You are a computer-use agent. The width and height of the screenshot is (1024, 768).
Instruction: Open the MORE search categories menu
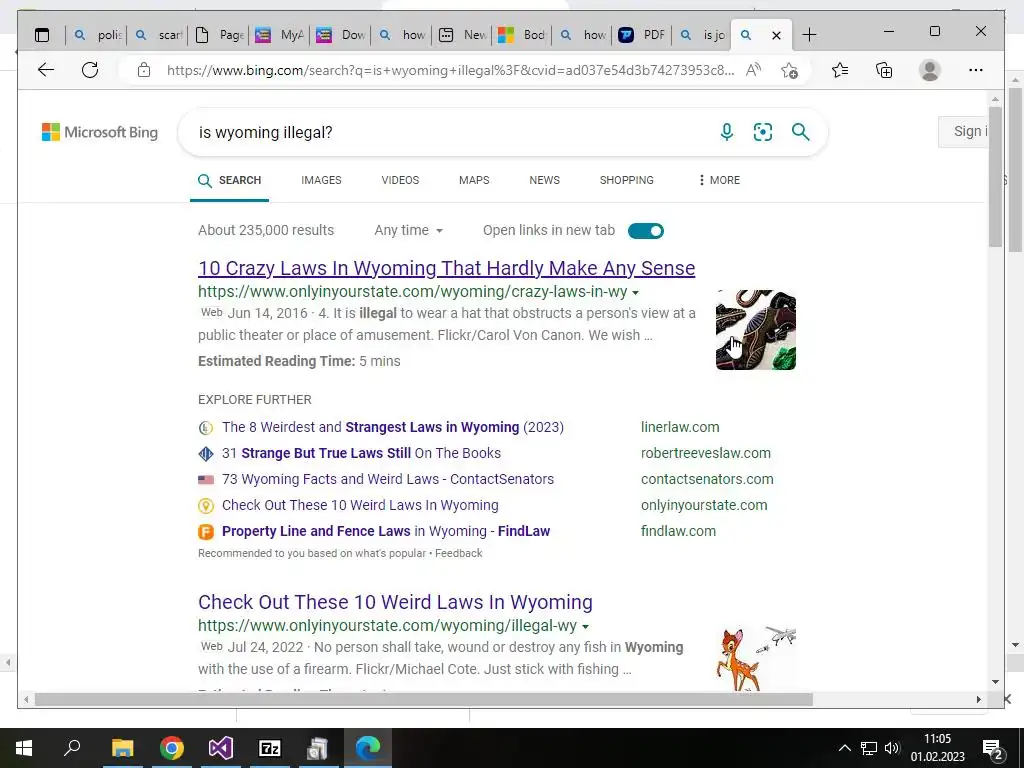720,180
